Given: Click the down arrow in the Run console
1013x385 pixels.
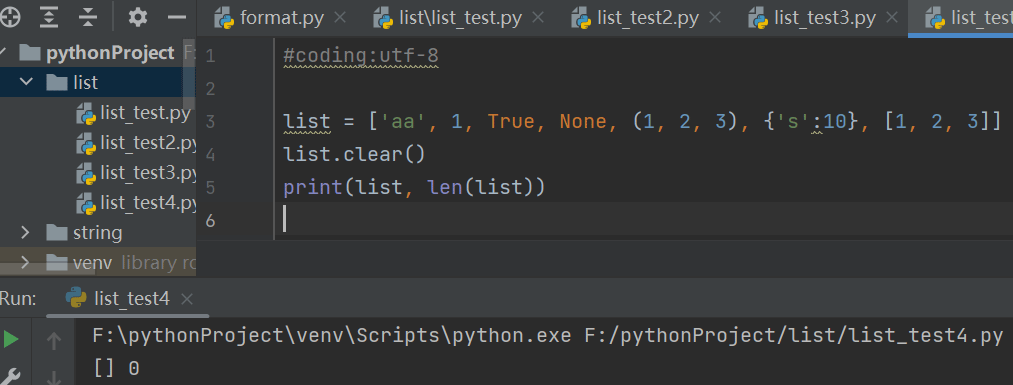Looking at the screenshot, I should click(x=54, y=377).
